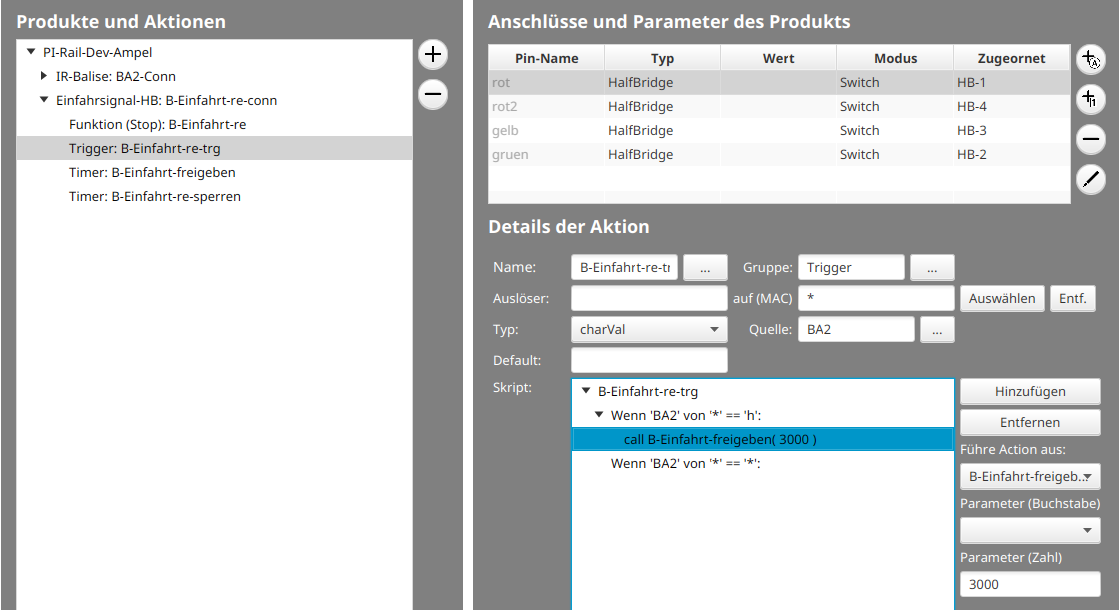The width and height of the screenshot is (1119, 610).
Task: Click the Entf. button
Action: (1072, 298)
